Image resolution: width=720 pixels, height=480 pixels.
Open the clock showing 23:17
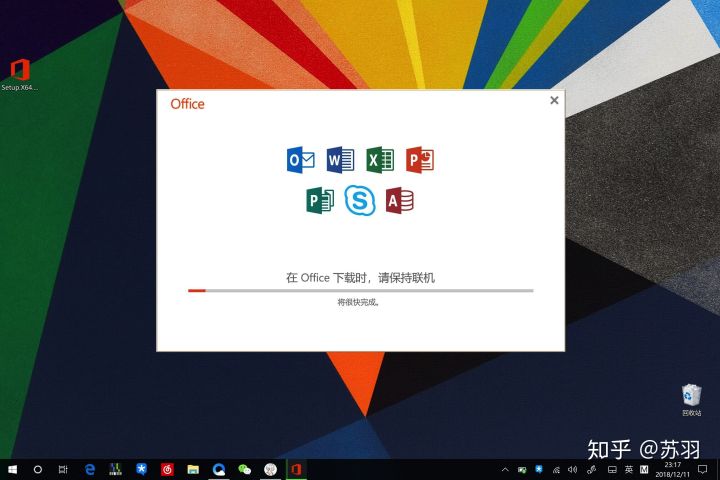click(x=672, y=469)
